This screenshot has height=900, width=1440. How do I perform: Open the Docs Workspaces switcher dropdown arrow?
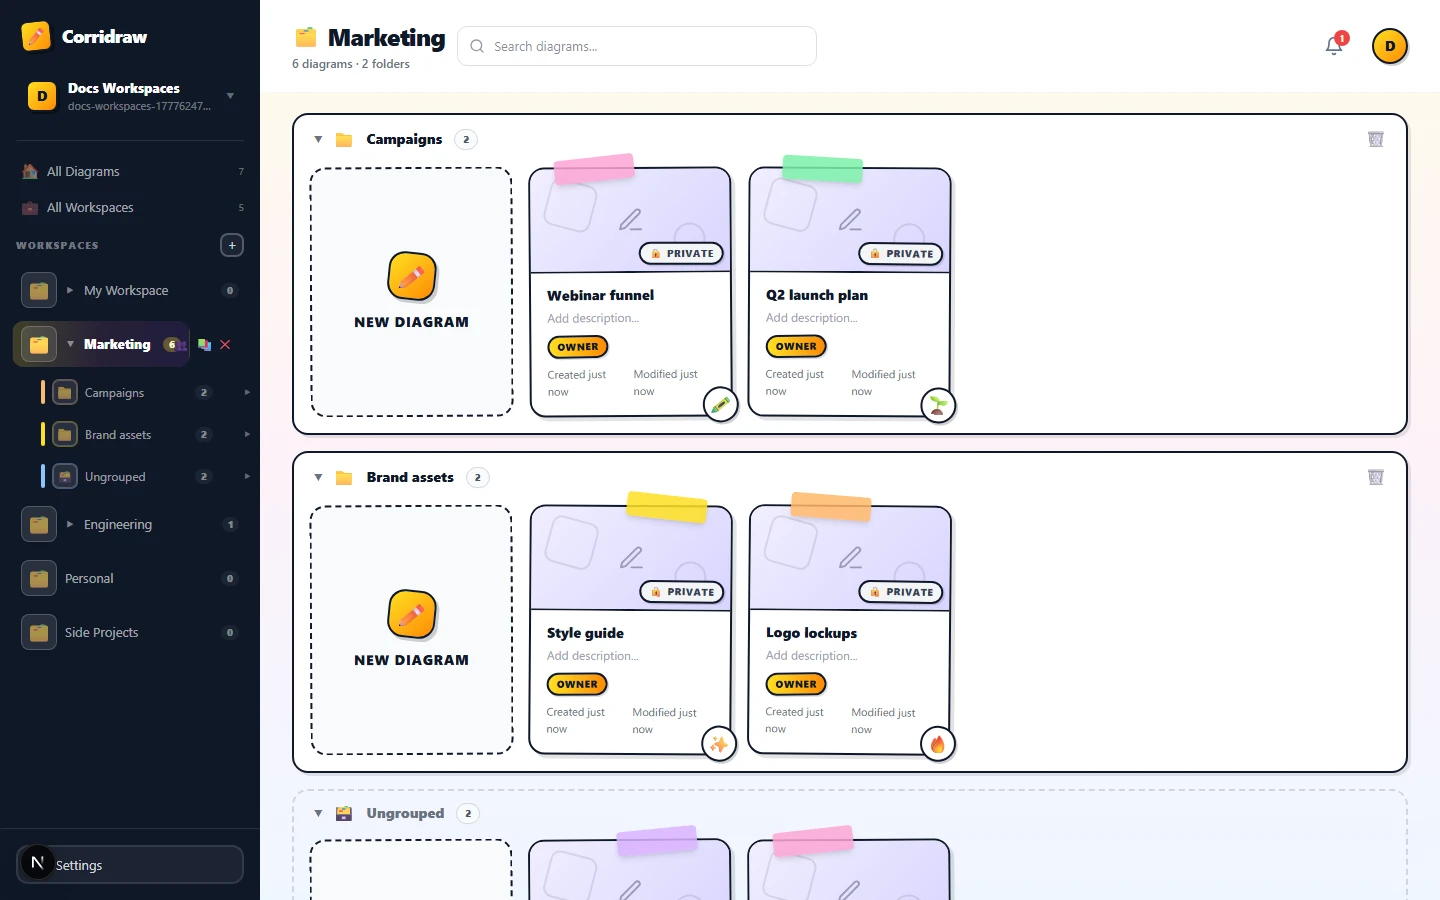[230, 96]
